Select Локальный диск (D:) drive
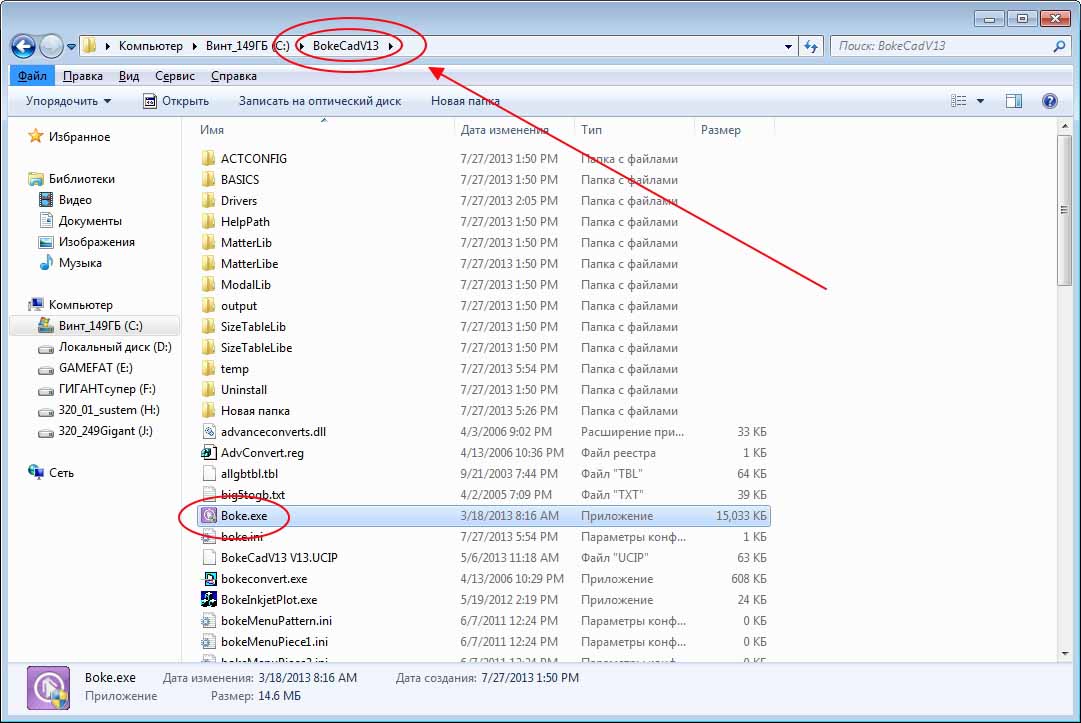1081x723 pixels. pyautogui.click(x=114, y=347)
